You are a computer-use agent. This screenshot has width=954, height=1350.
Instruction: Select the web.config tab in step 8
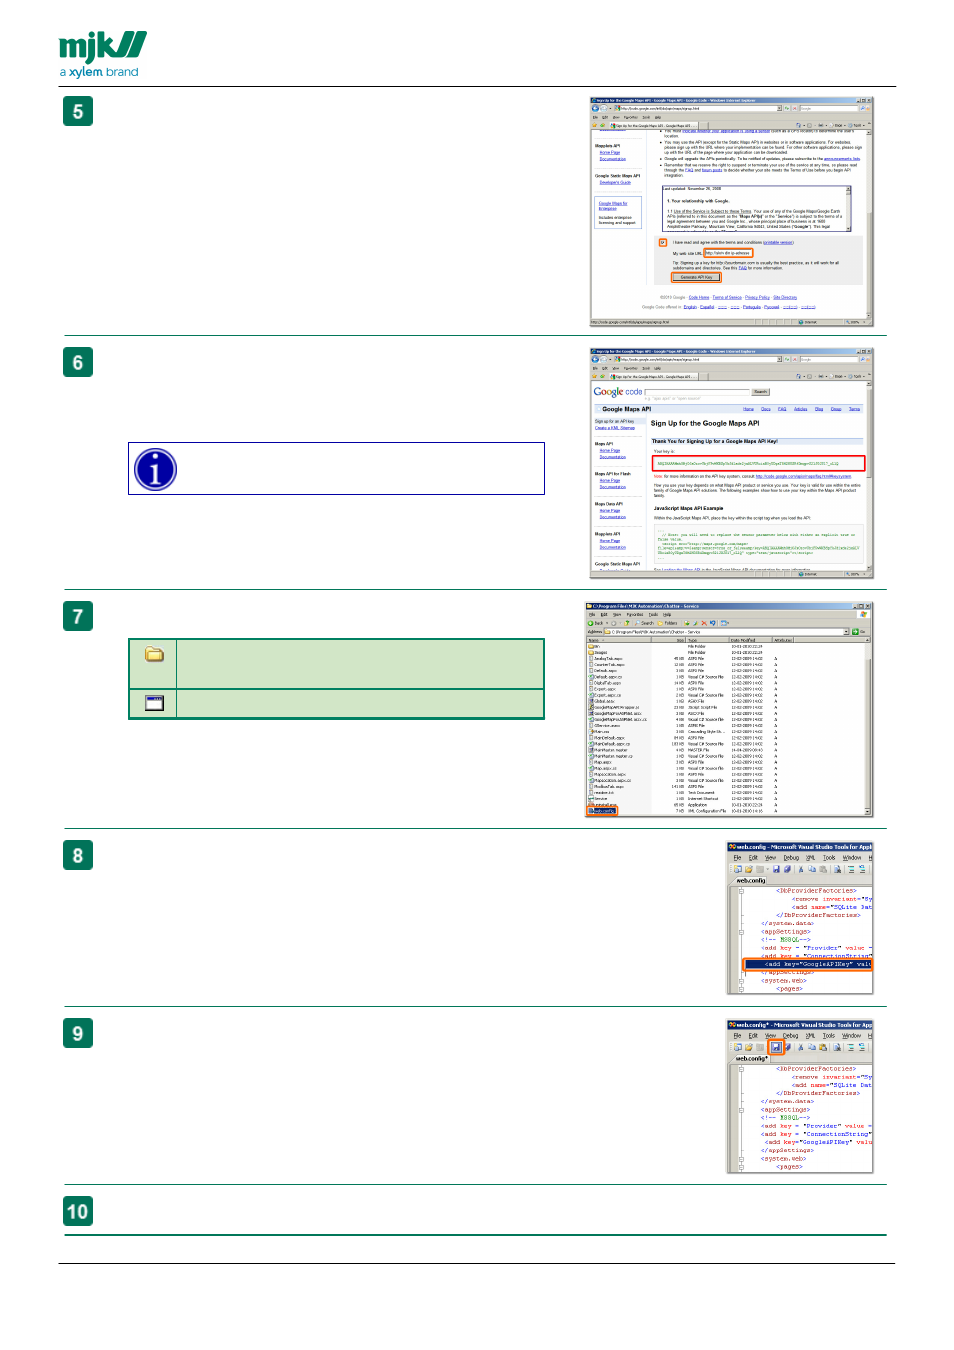[x=751, y=881]
